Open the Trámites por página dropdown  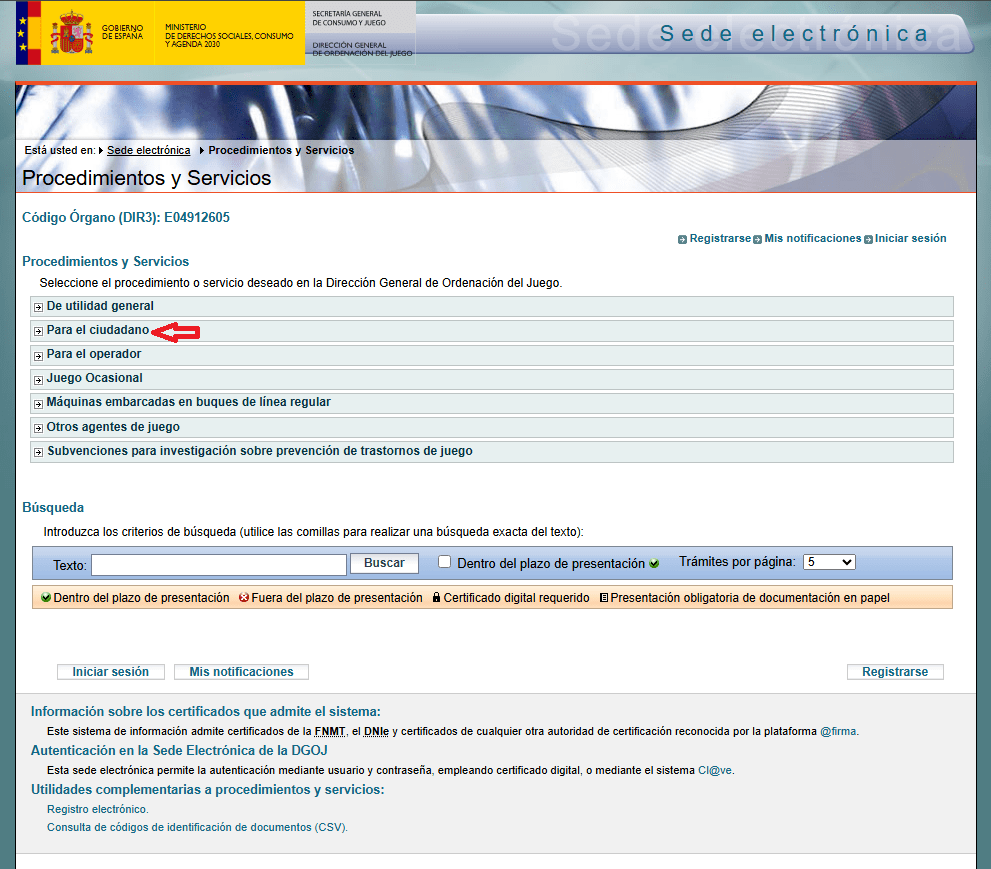coord(829,562)
